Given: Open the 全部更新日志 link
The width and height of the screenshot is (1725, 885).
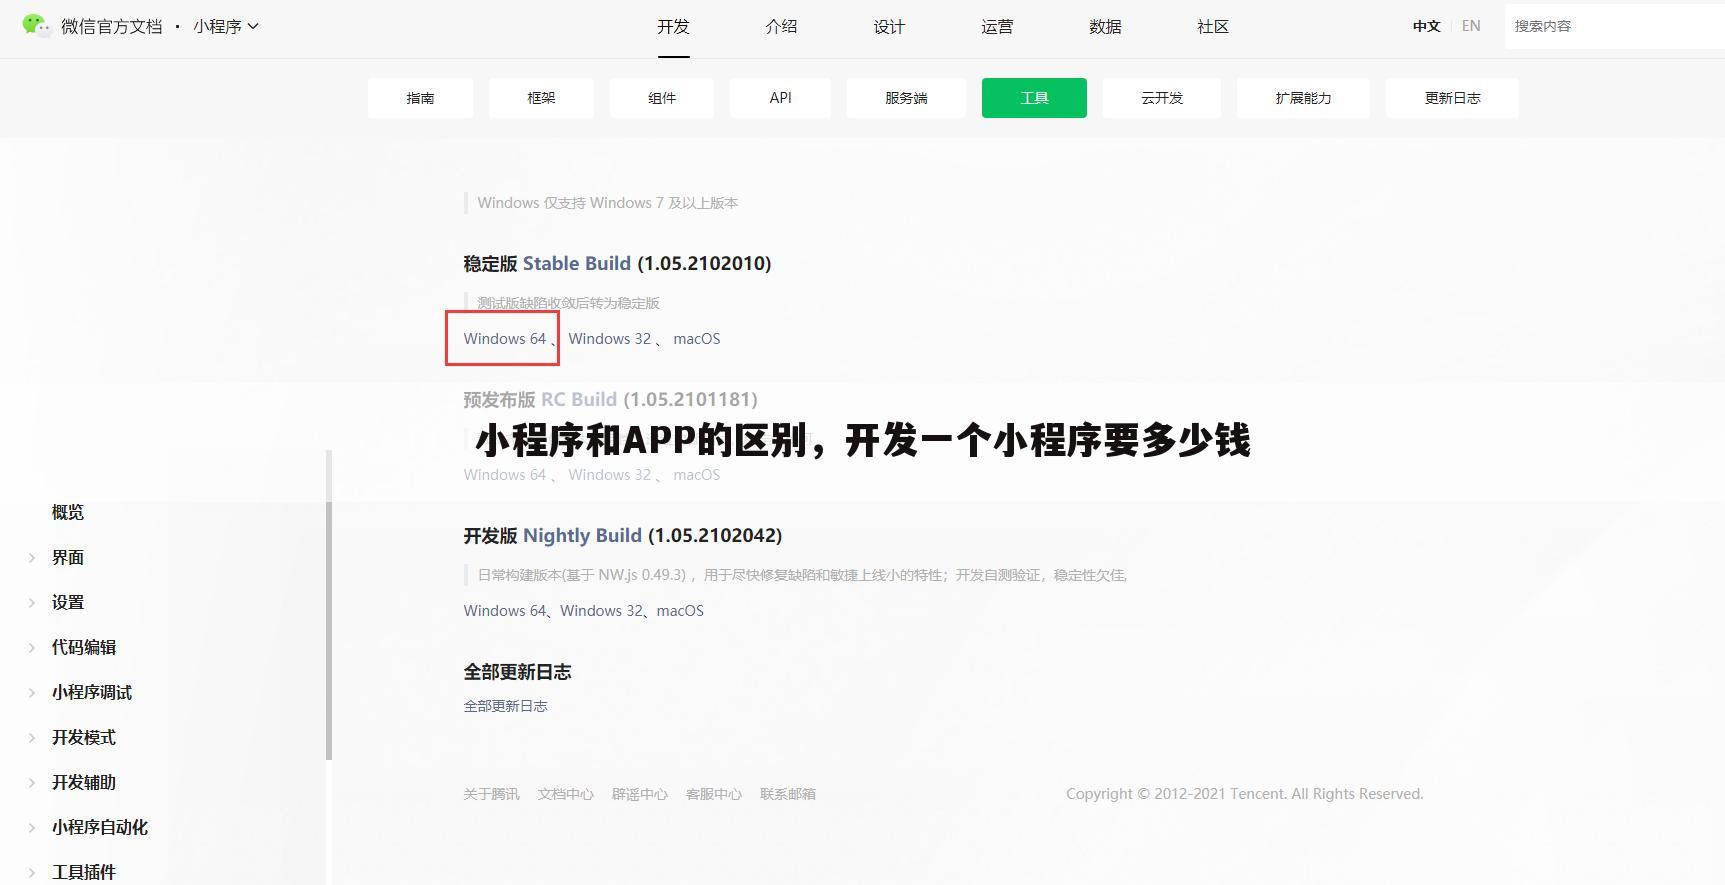Looking at the screenshot, I should [x=505, y=706].
